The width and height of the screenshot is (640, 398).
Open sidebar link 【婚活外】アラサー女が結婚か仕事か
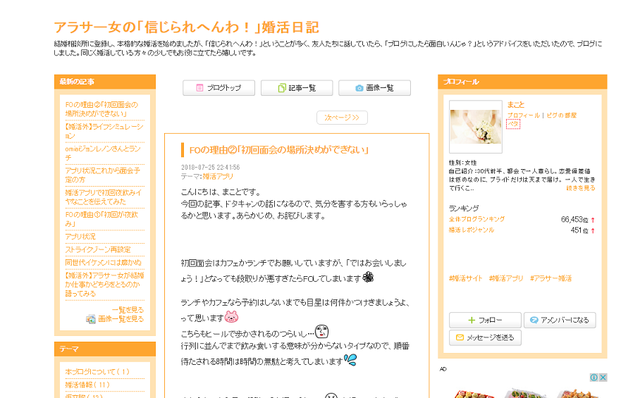click(x=104, y=284)
